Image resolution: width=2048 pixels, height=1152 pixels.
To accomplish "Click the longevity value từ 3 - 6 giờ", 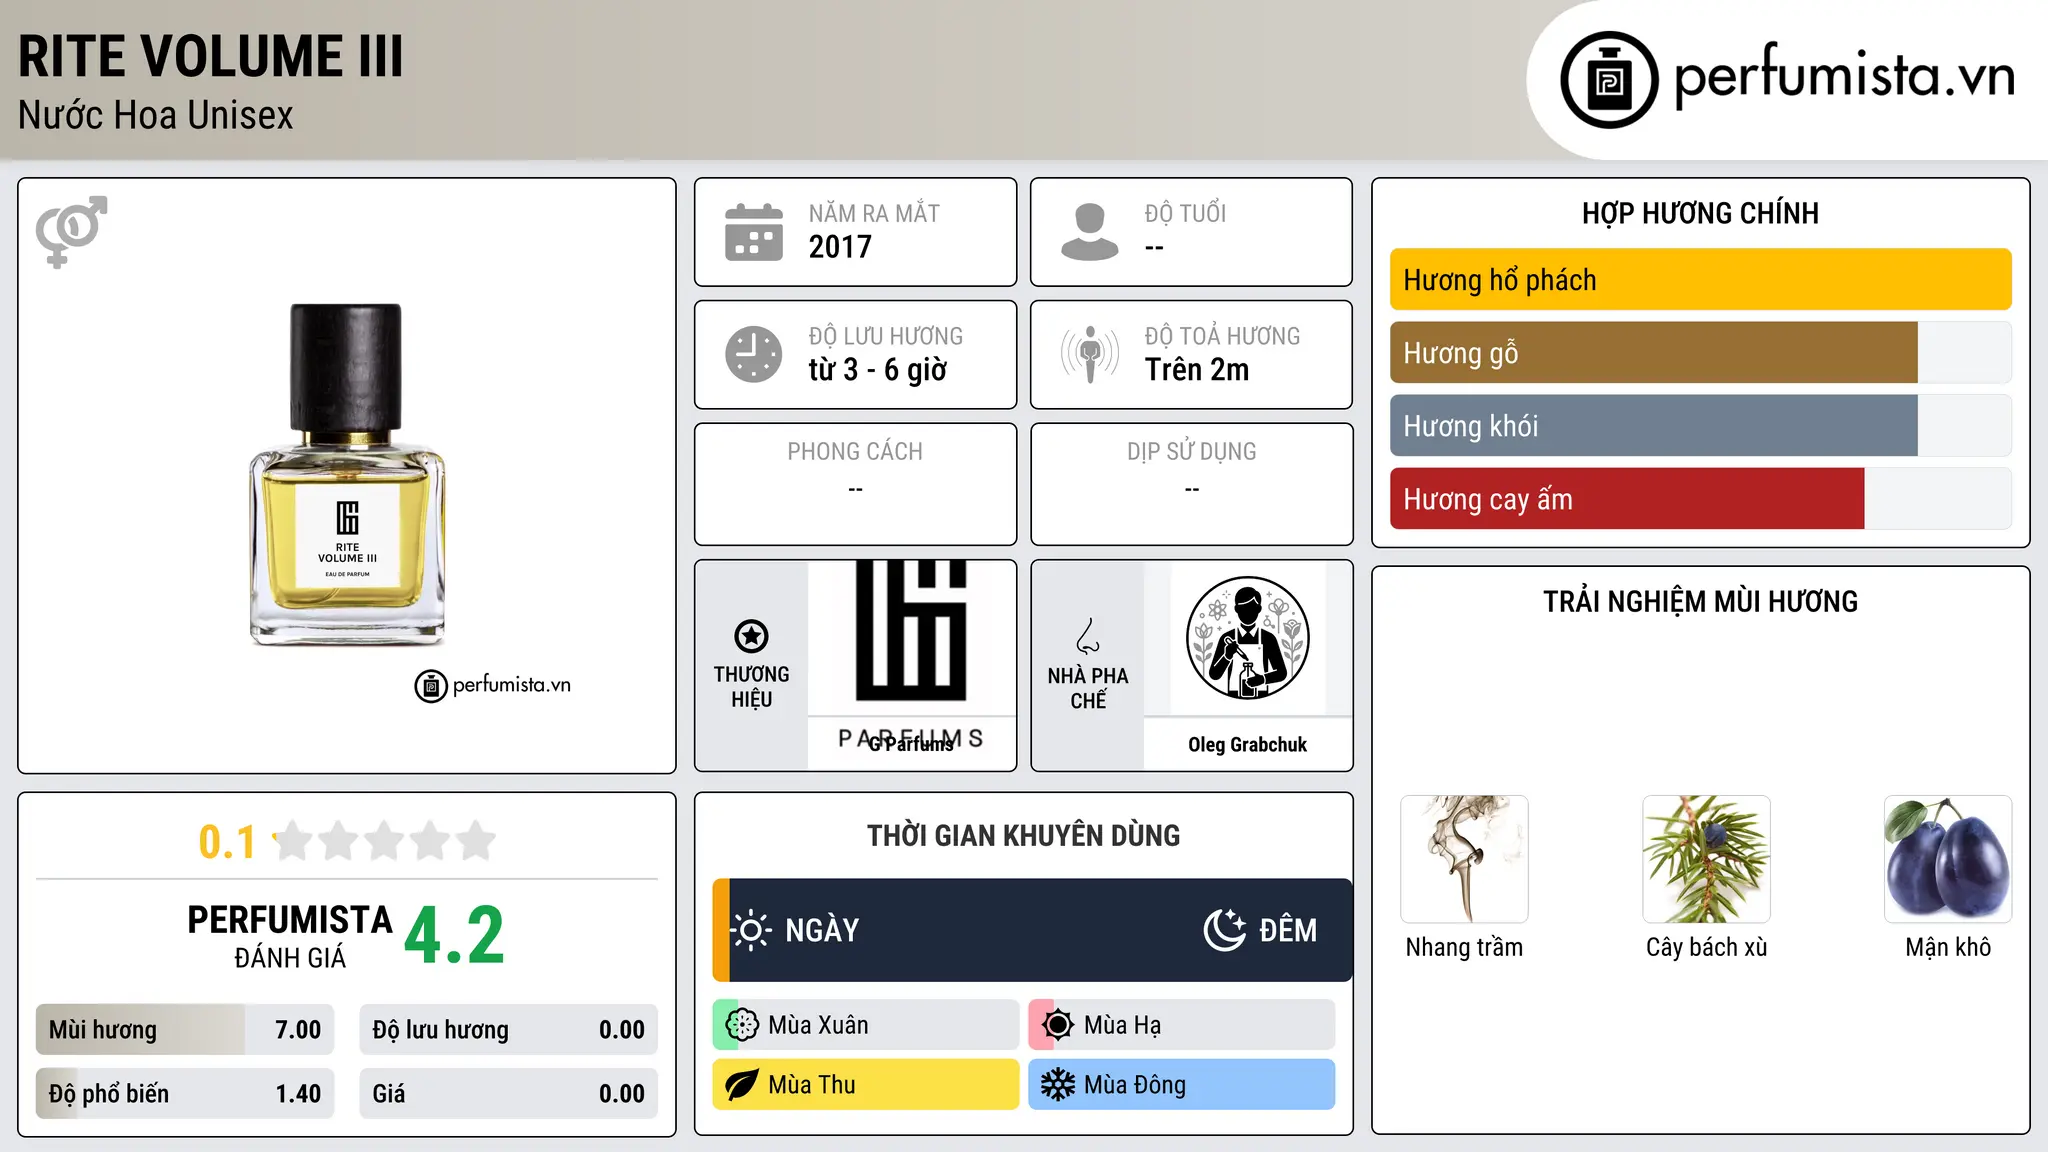I will pos(878,370).
